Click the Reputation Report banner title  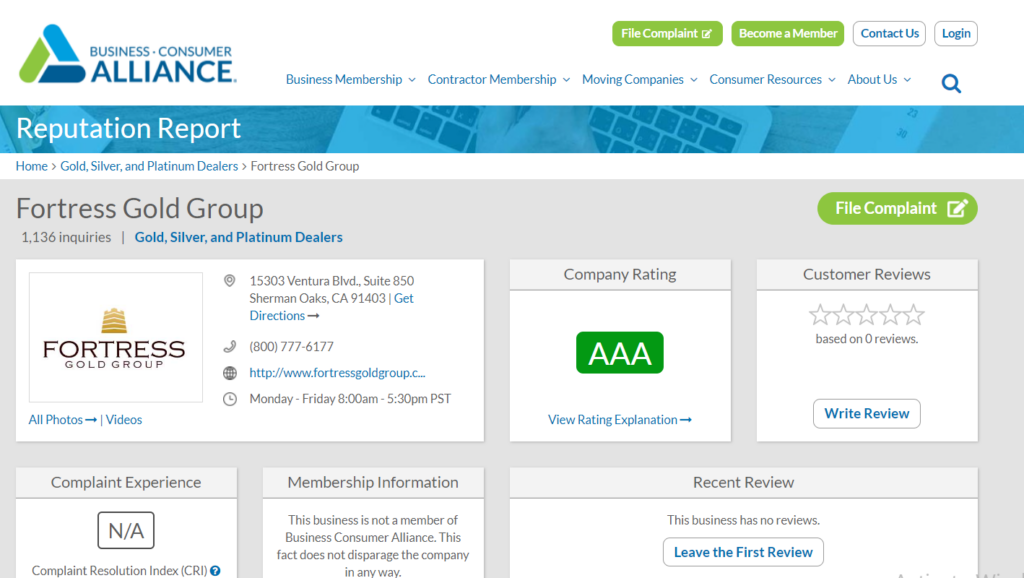pyautogui.click(x=129, y=128)
